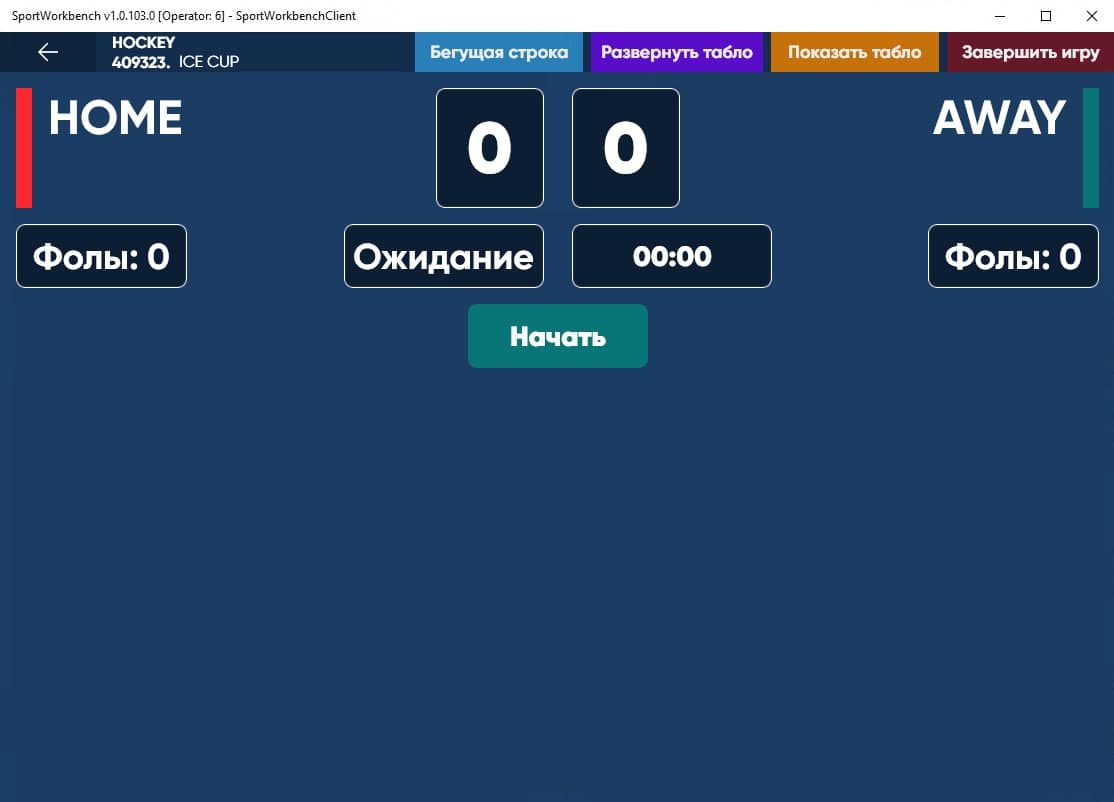The image size is (1114, 802).
Task: Click the teal AWAY team color bar
Action: pyautogui.click(x=1090, y=148)
